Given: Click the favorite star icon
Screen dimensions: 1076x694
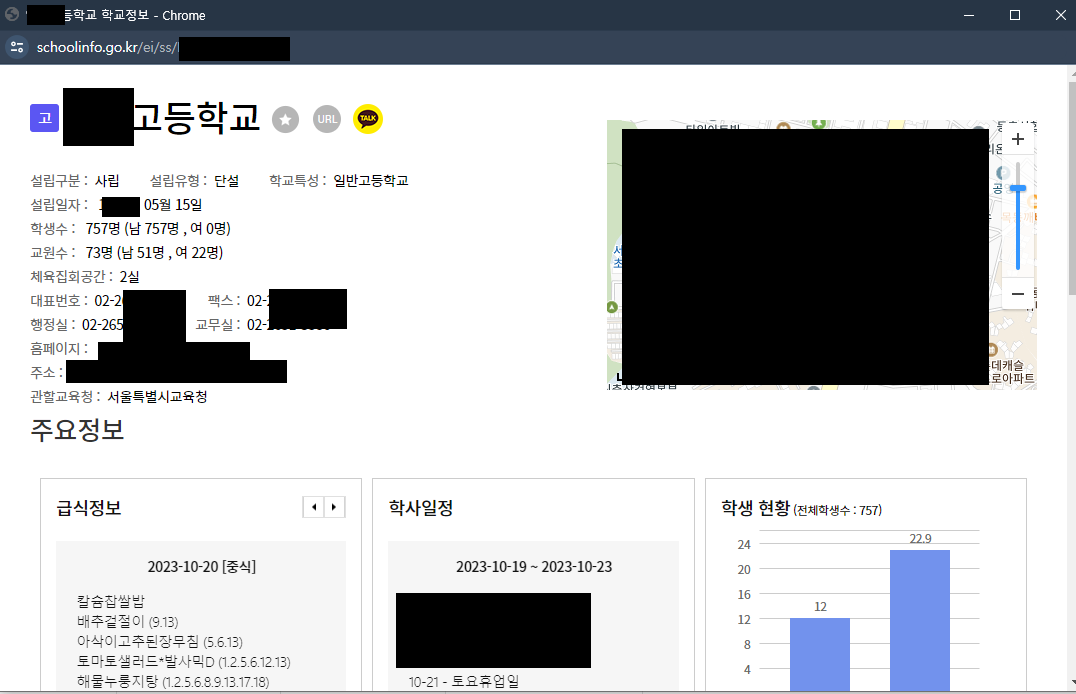Looking at the screenshot, I should coord(285,119).
